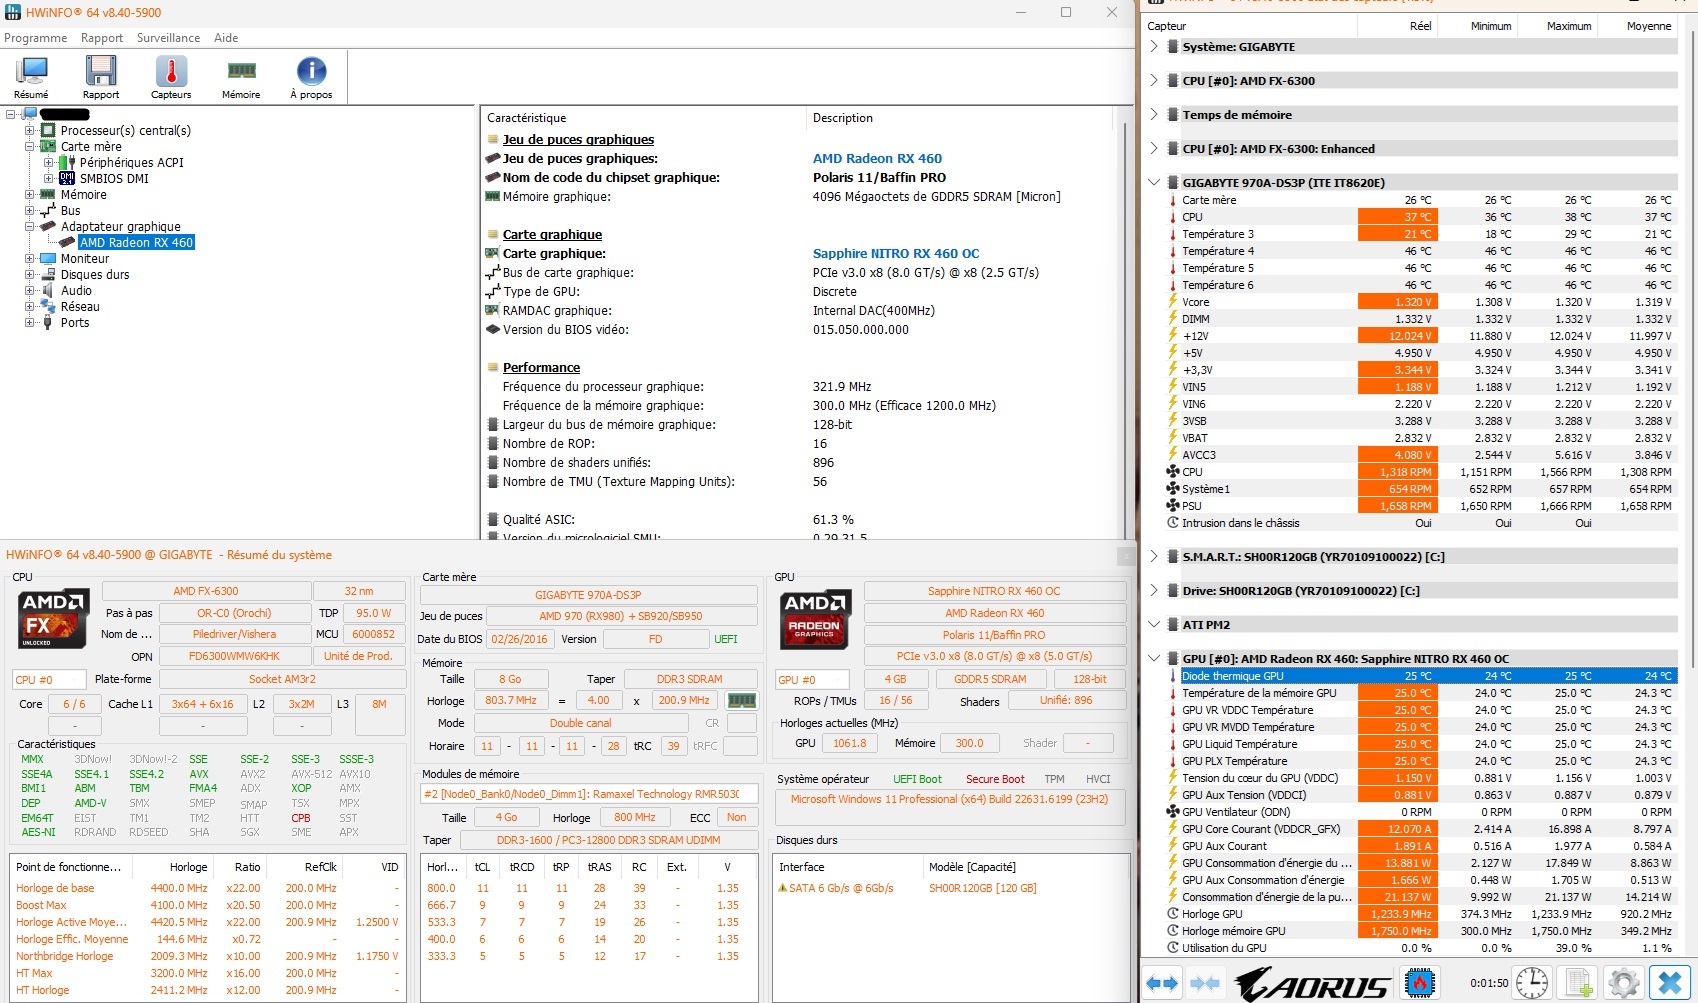
Task: Click the Mémoire RAM toolbar icon
Action: [x=241, y=77]
